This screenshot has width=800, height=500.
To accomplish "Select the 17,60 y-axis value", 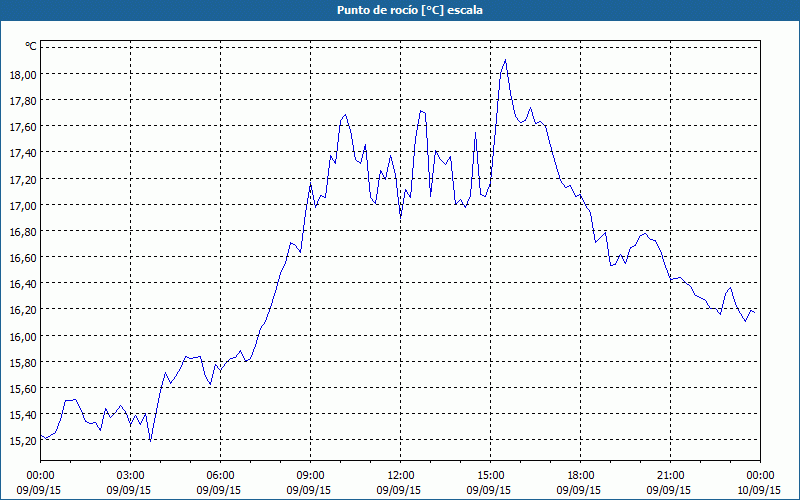I will click(x=23, y=127).
